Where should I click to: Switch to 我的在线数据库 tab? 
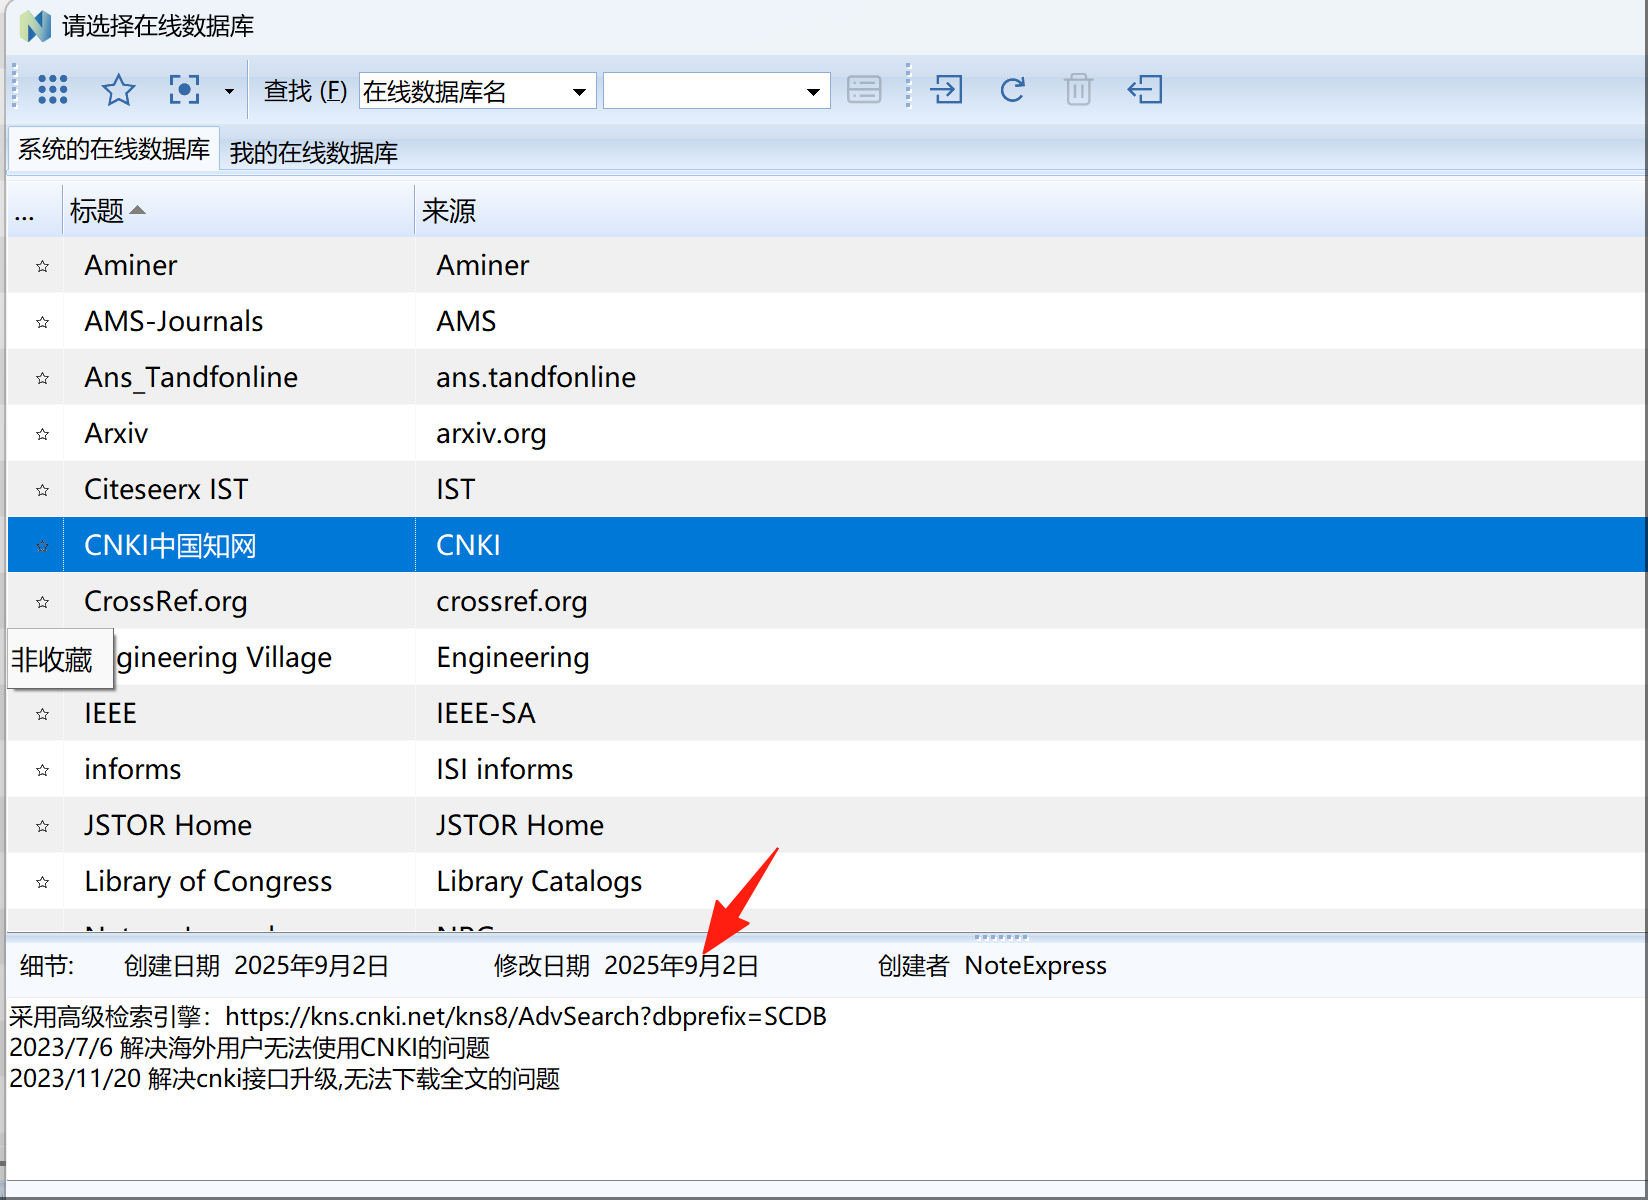pos(314,153)
